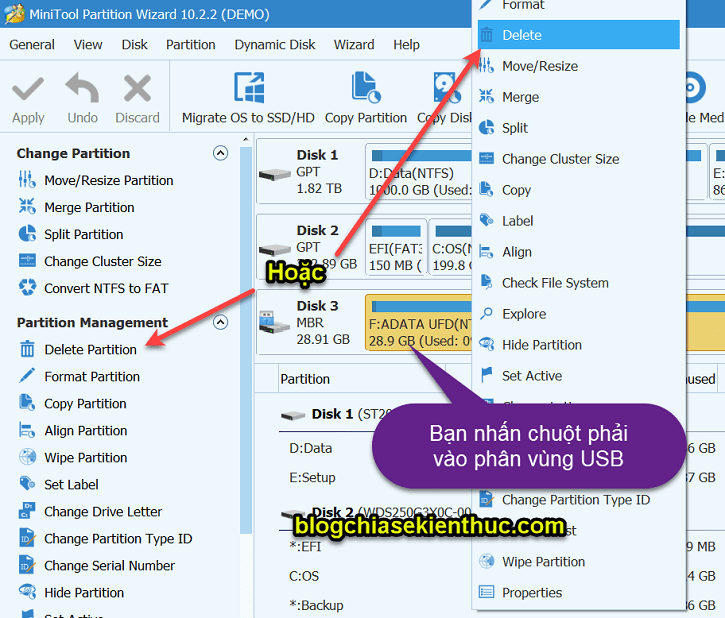
Task: Click the Disk 2 hard drive icon
Action: (x=275, y=250)
